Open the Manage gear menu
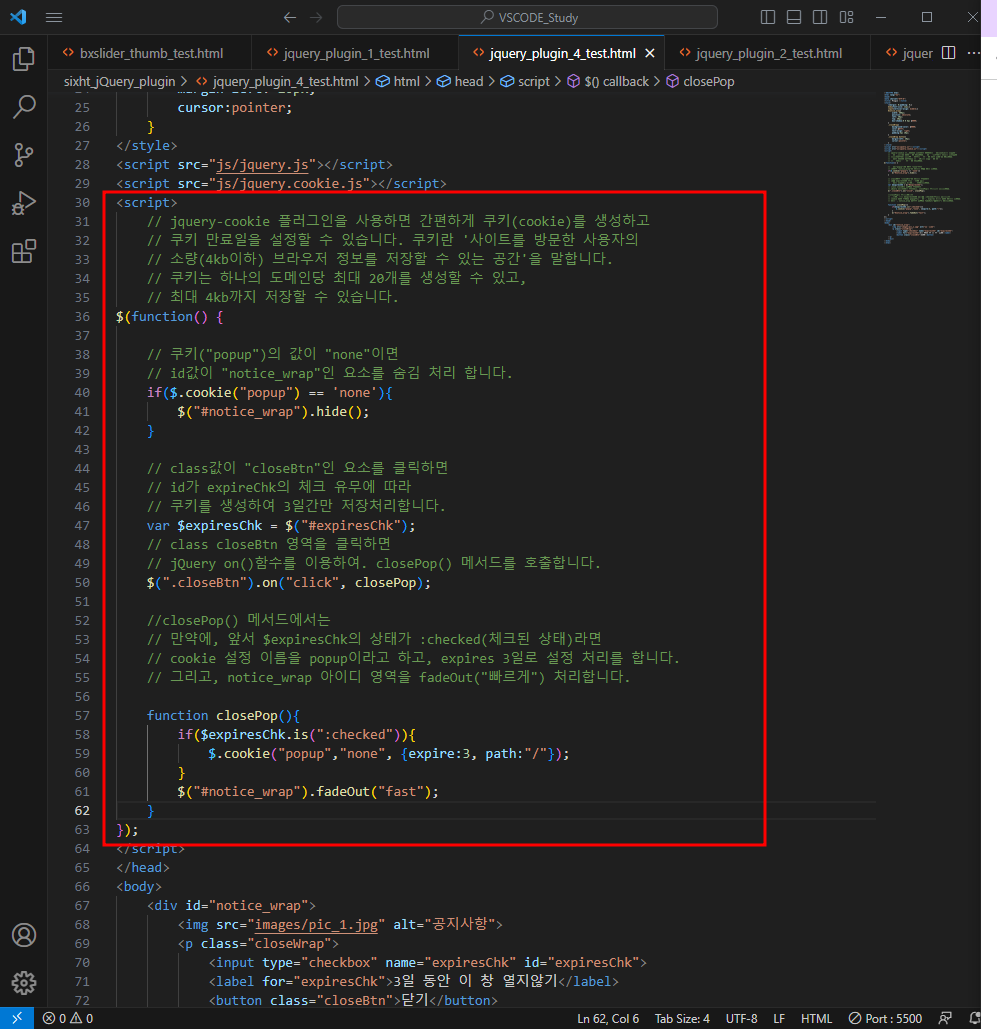Viewport: 997px width, 1029px height. 24,982
